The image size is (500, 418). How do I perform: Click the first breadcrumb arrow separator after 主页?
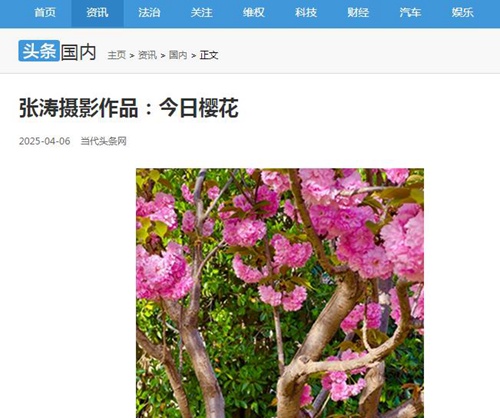[132, 56]
